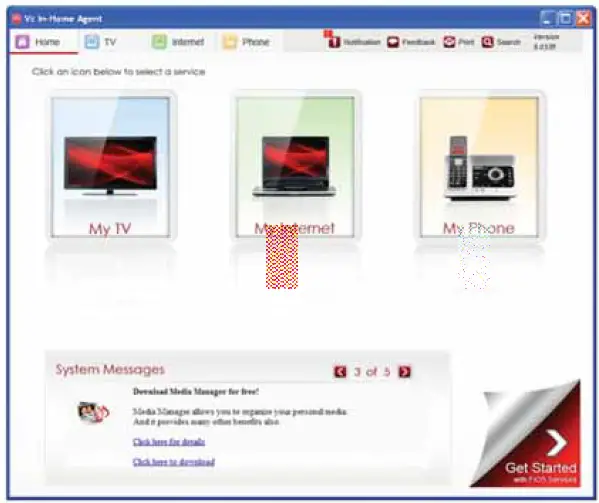Image resolution: width=599 pixels, height=503 pixels.
Task: Go to next system message
Action: coord(405,372)
